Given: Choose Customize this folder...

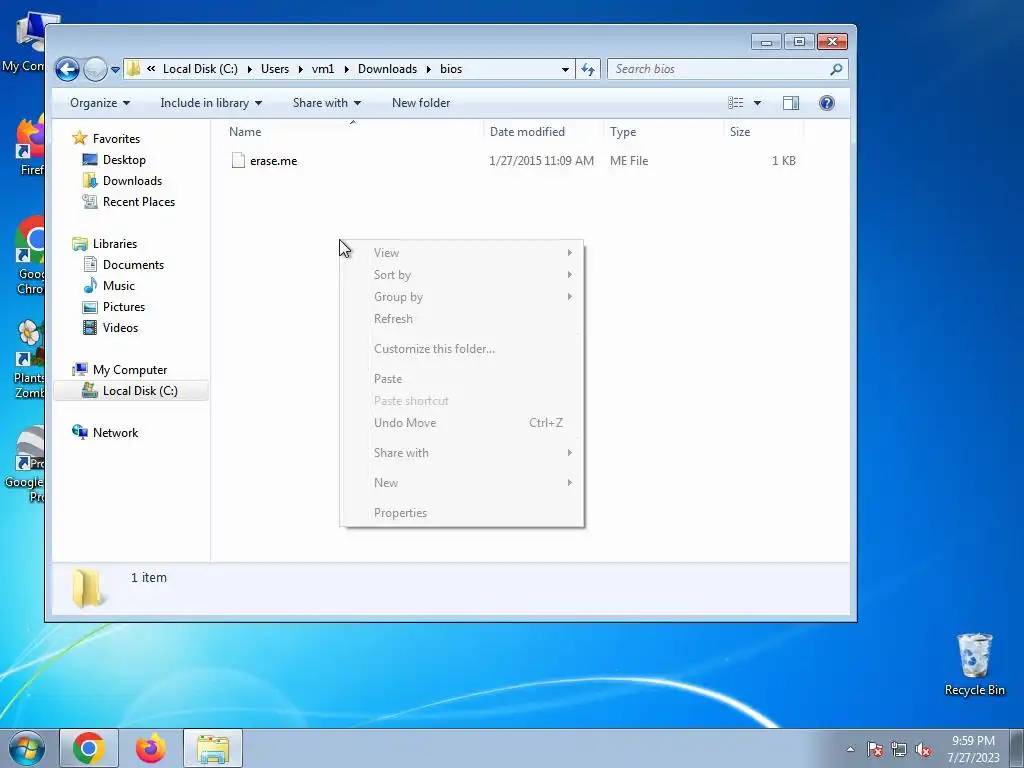Looking at the screenshot, I should tap(462, 349).
